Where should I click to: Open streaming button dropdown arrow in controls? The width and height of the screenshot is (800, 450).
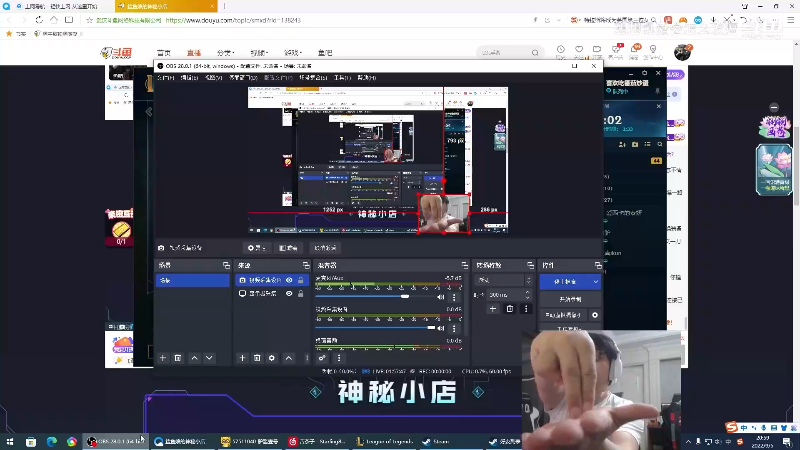point(595,282)
